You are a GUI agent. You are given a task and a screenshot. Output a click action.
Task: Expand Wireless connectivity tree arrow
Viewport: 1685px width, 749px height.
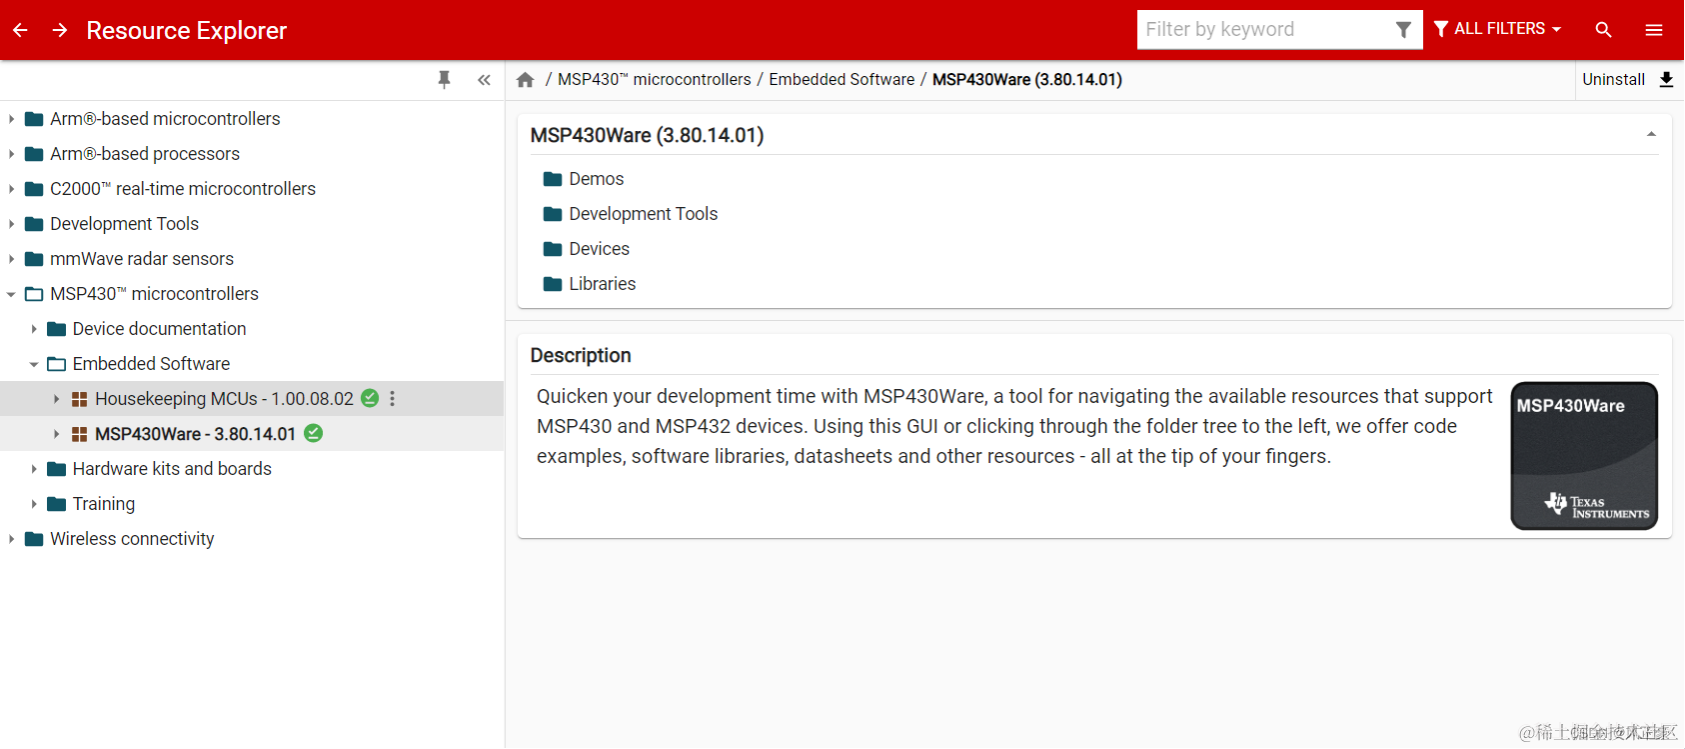[x=11, y=539]
